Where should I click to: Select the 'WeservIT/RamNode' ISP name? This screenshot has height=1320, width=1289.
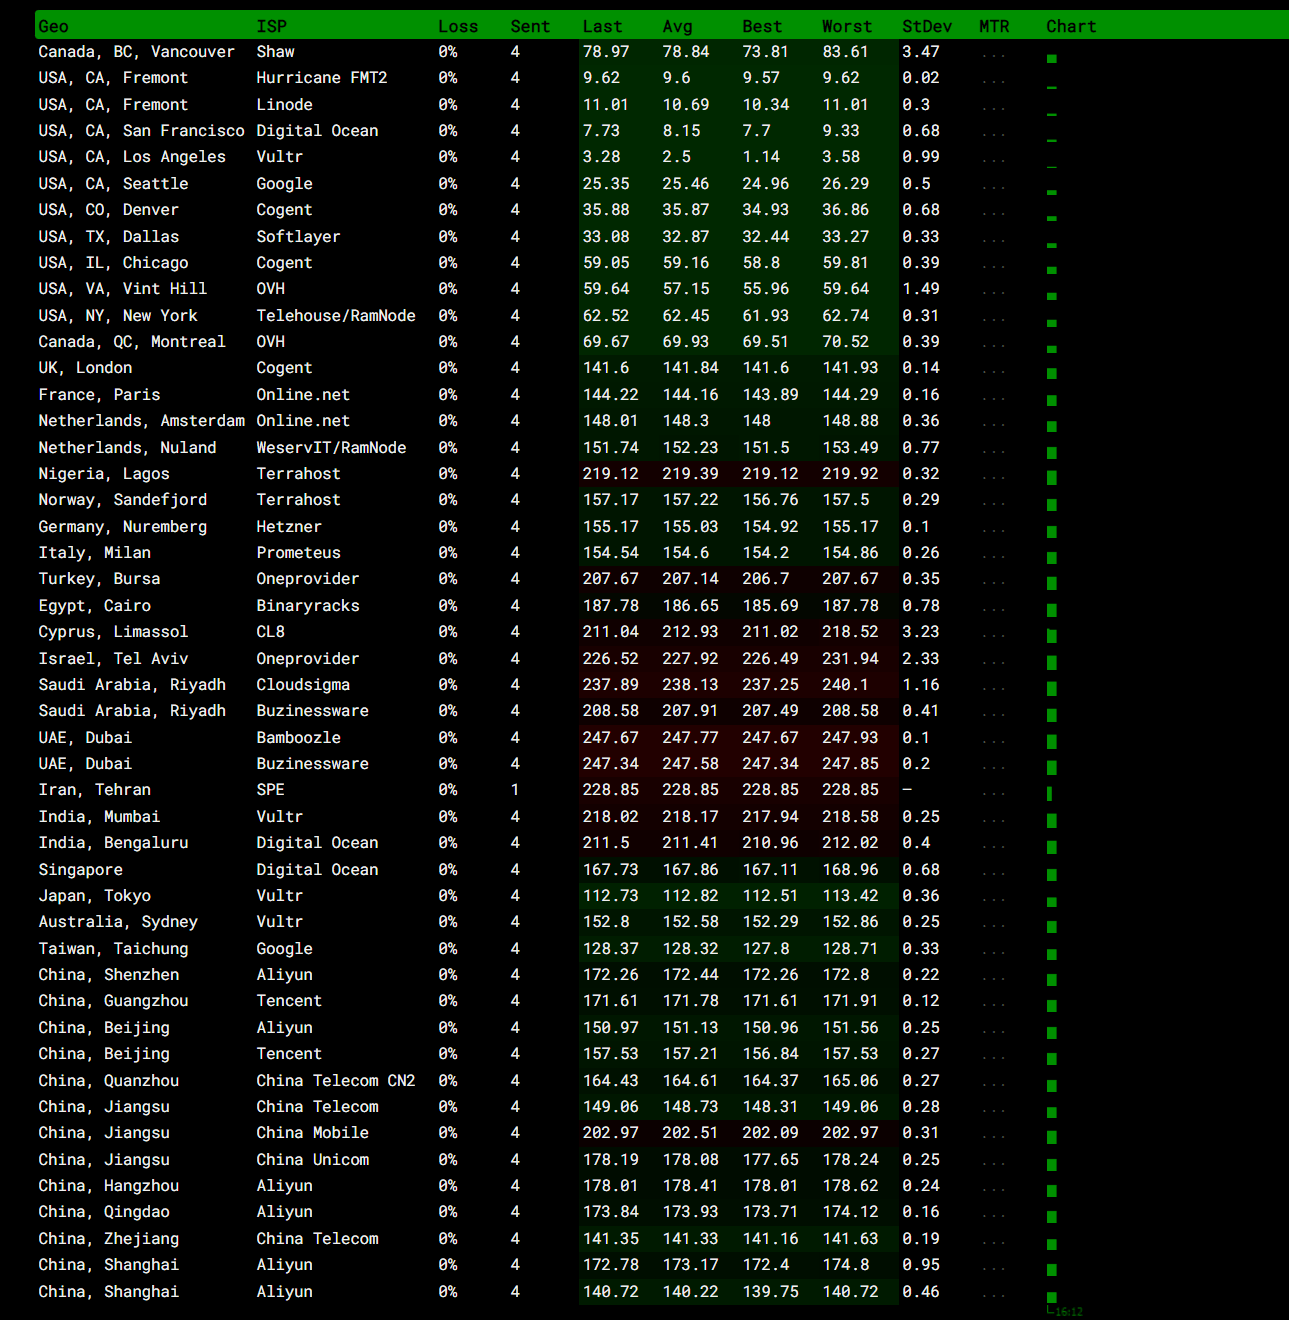(x=332, y=448)
